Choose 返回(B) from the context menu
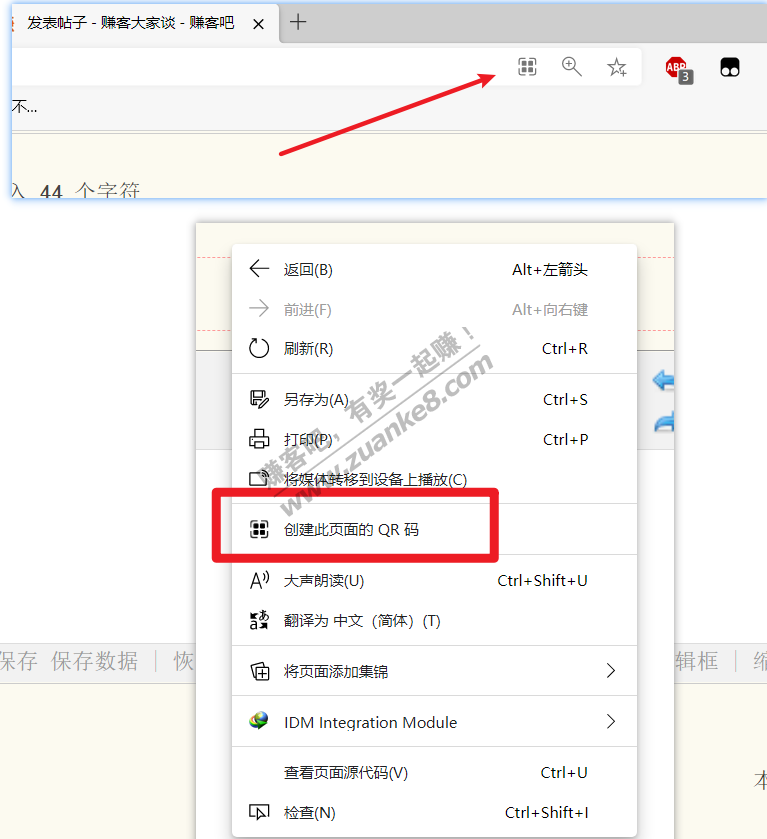This screenshot has width=767, height=839. [x=308, y=269]
